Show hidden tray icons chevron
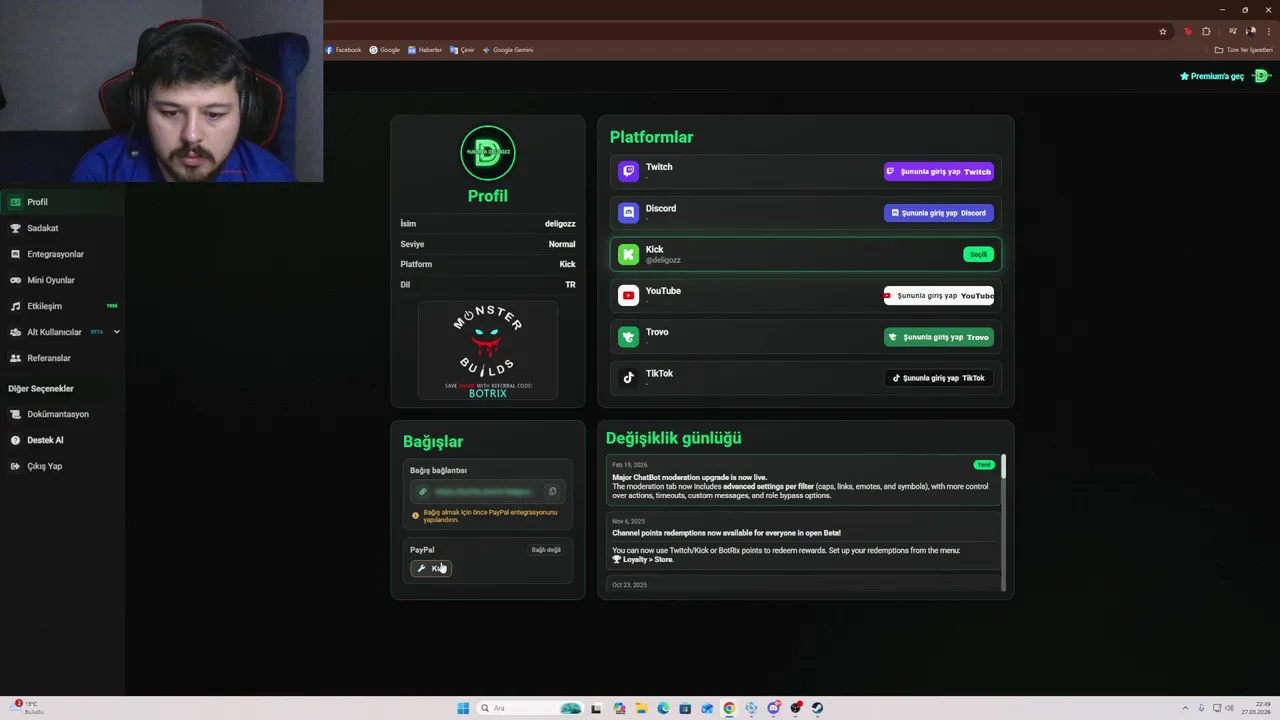 point(1185,708)
